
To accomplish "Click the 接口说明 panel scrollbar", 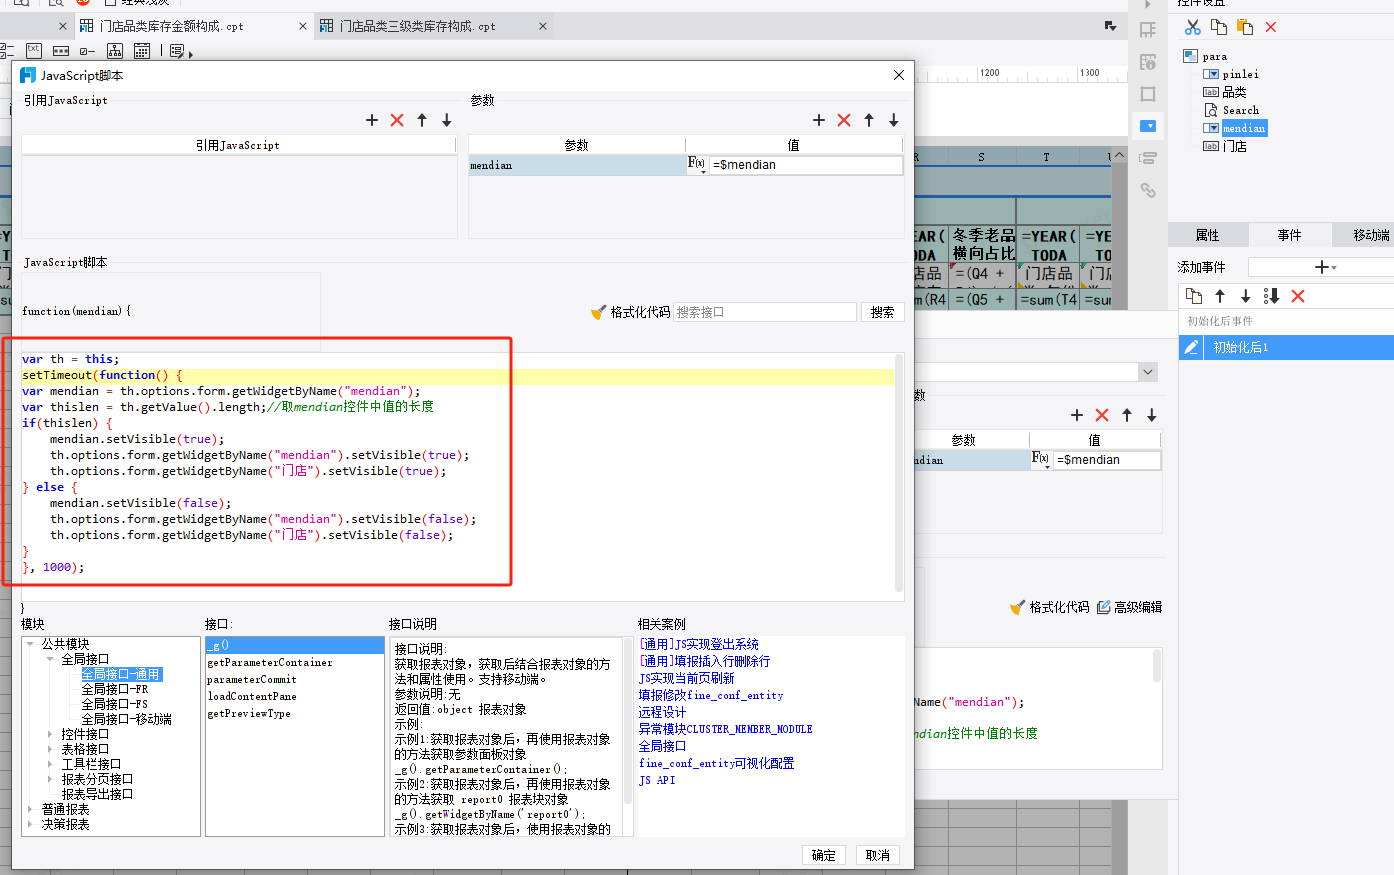I will tap(628, 720).
